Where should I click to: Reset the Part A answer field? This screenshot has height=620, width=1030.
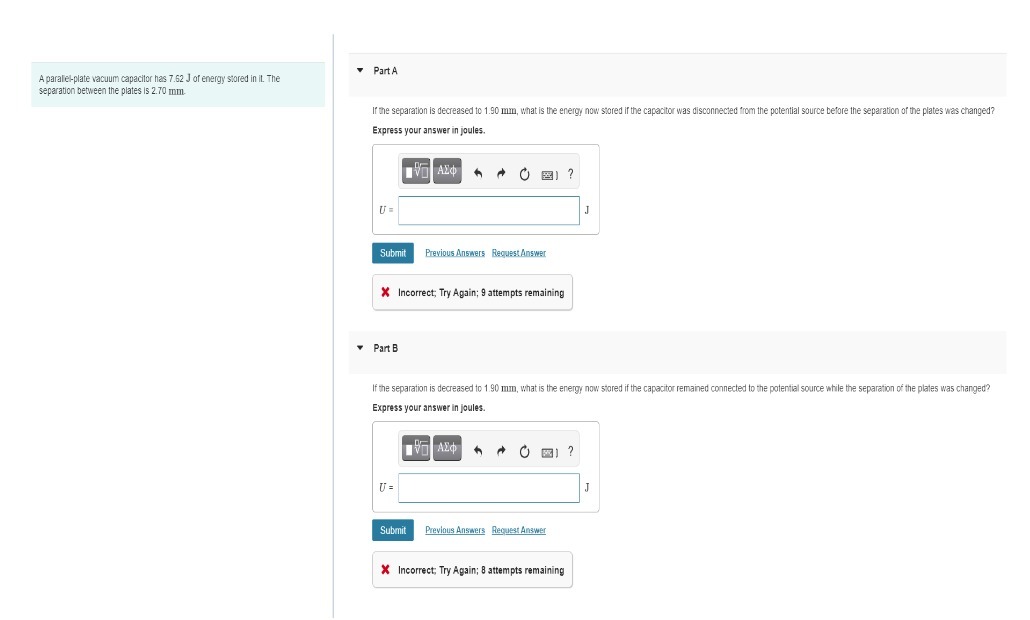[524, 174]
